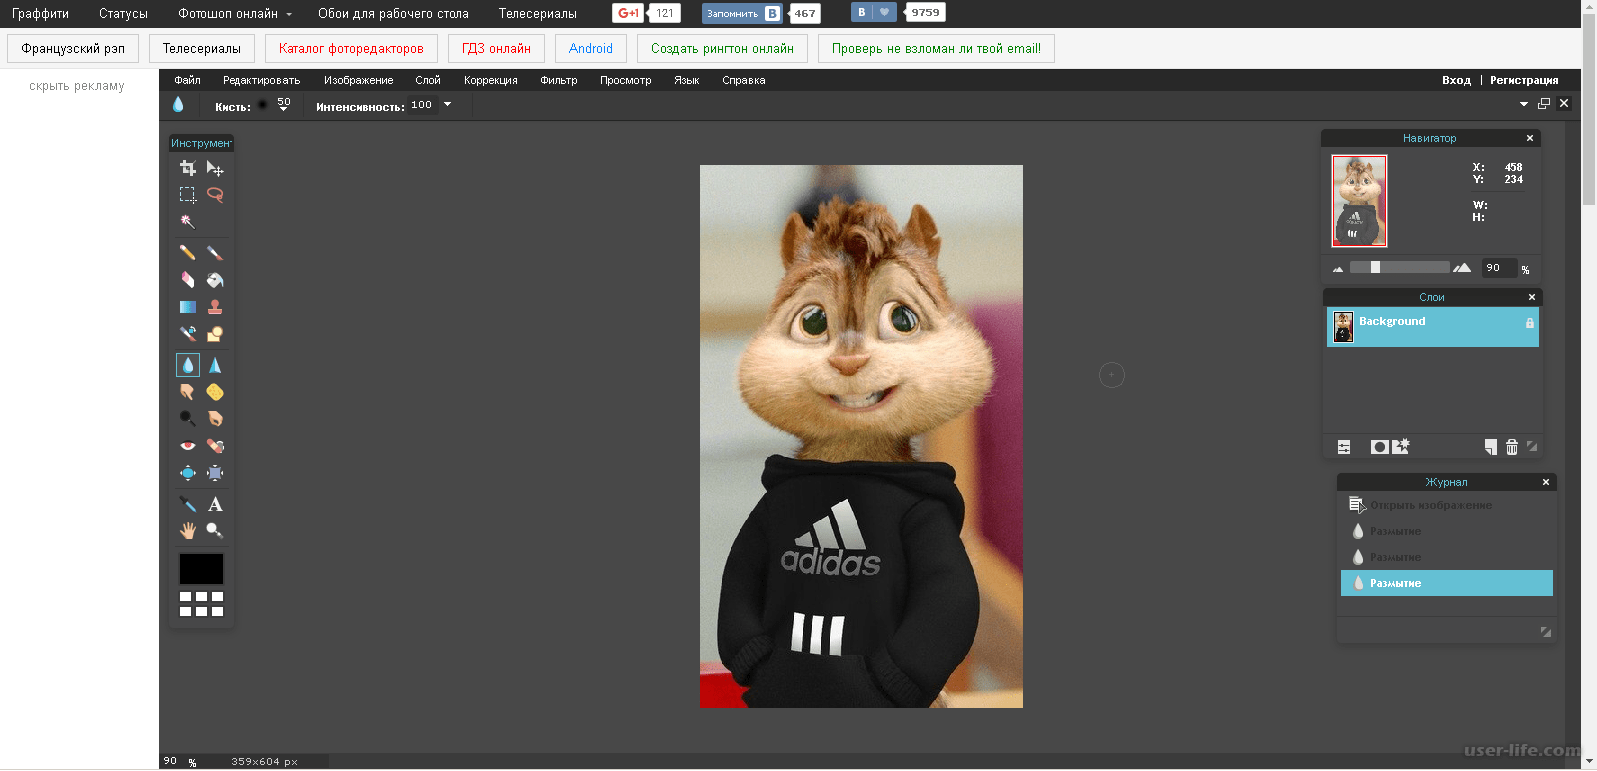Screen dimensions: 1597x771
Task: Toggle the Background layer lock
Action: click(x=1529, y=323)
